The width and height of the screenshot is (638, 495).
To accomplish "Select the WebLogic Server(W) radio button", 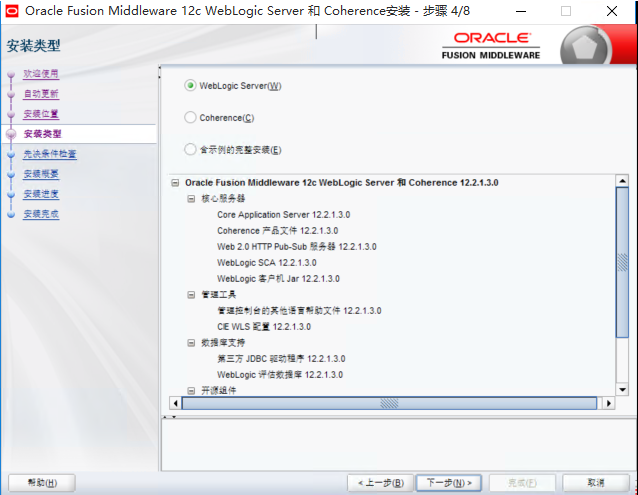I will click(x=190, y=85).
